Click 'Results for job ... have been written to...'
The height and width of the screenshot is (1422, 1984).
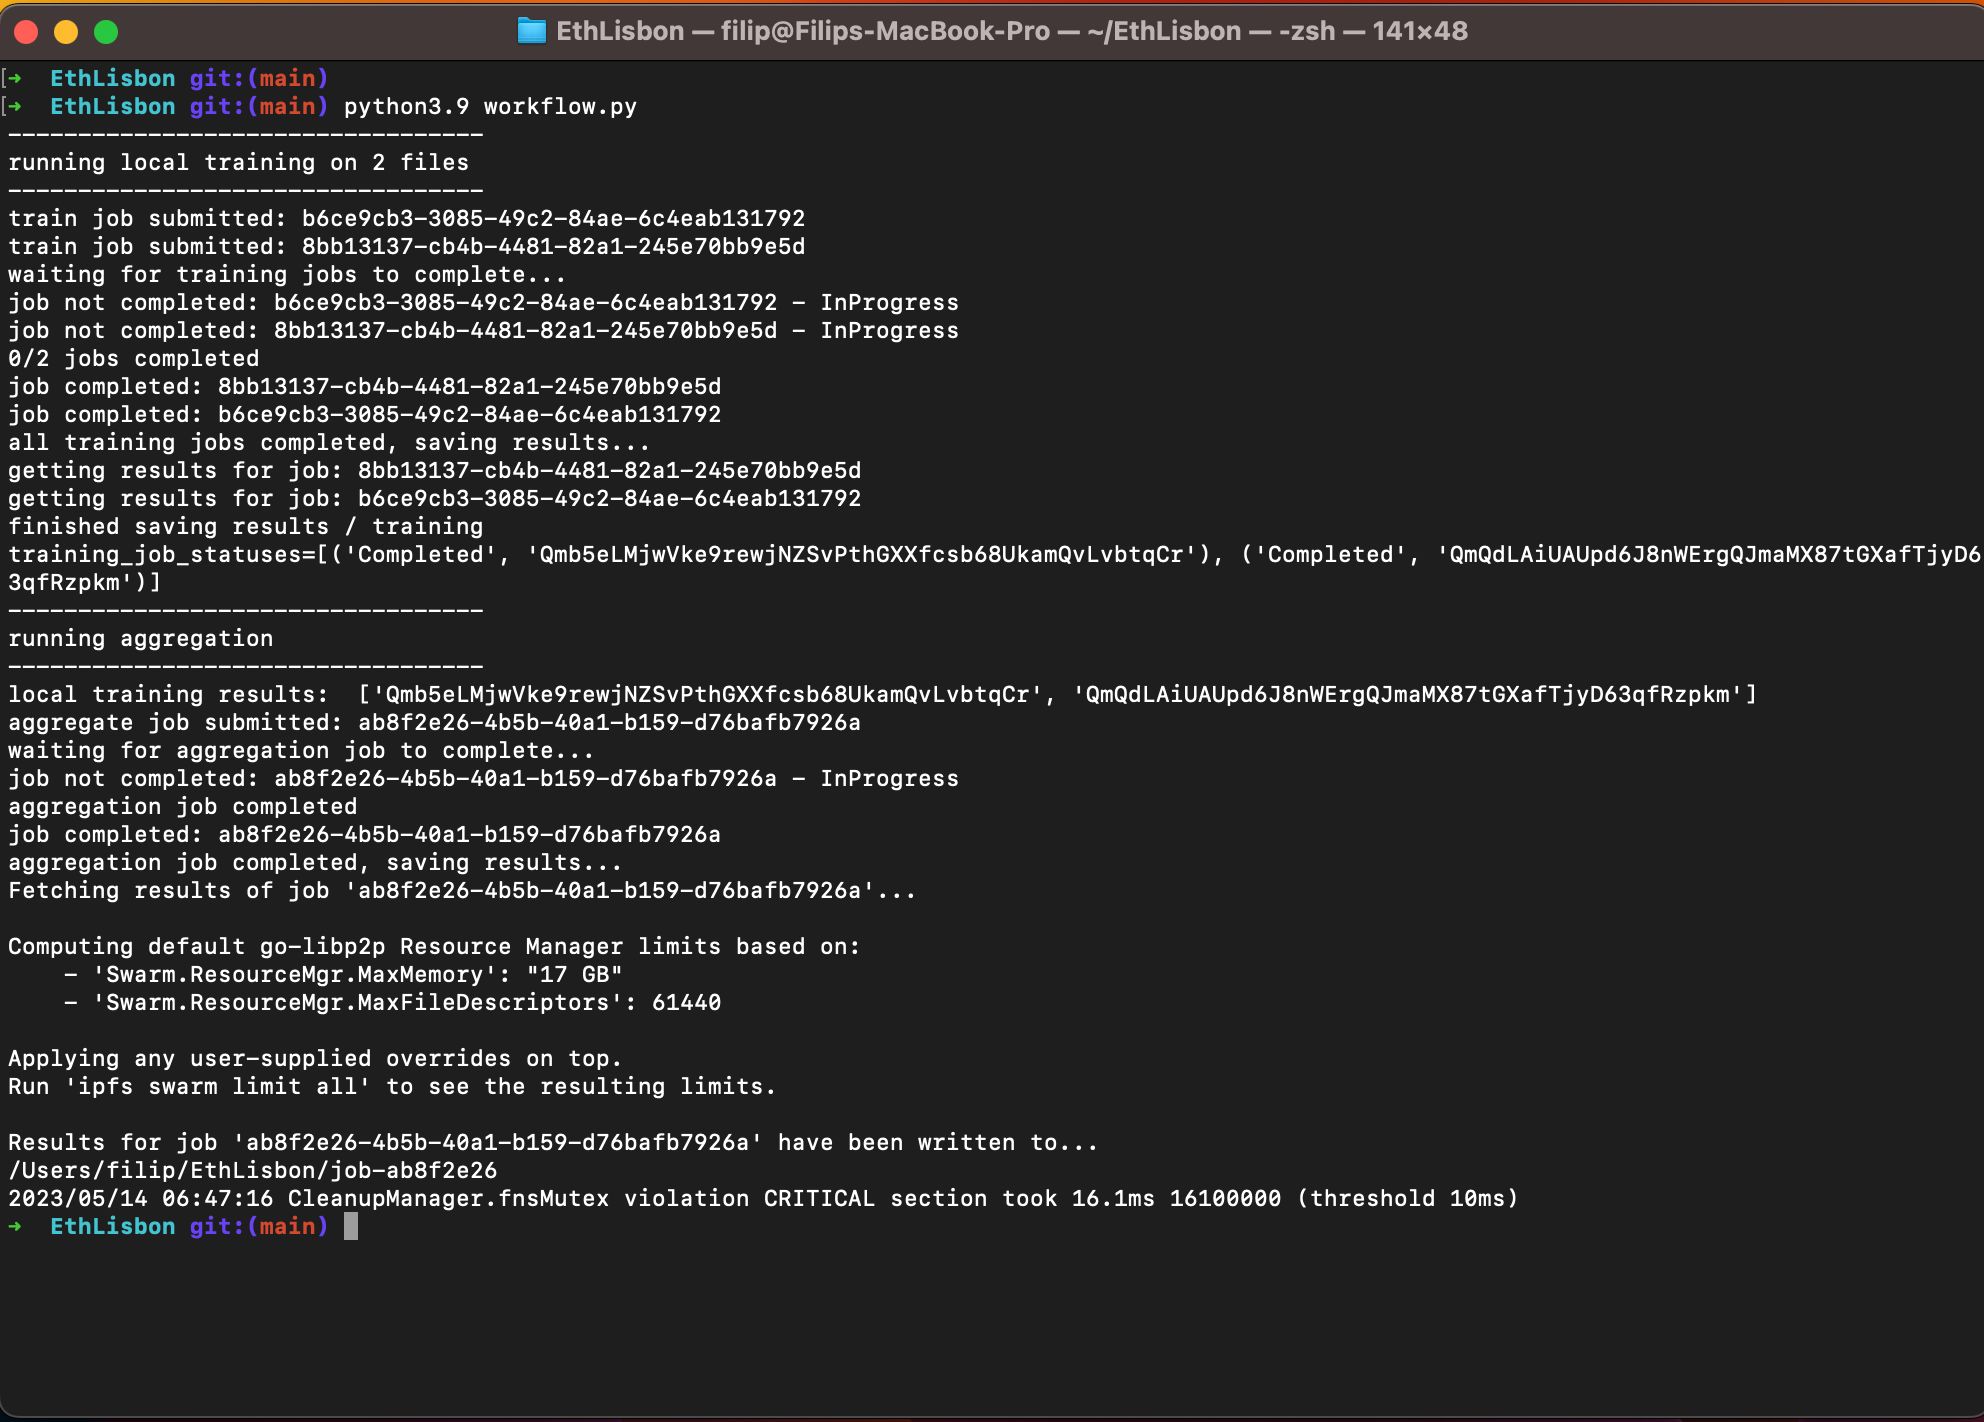pos(553,1142)
